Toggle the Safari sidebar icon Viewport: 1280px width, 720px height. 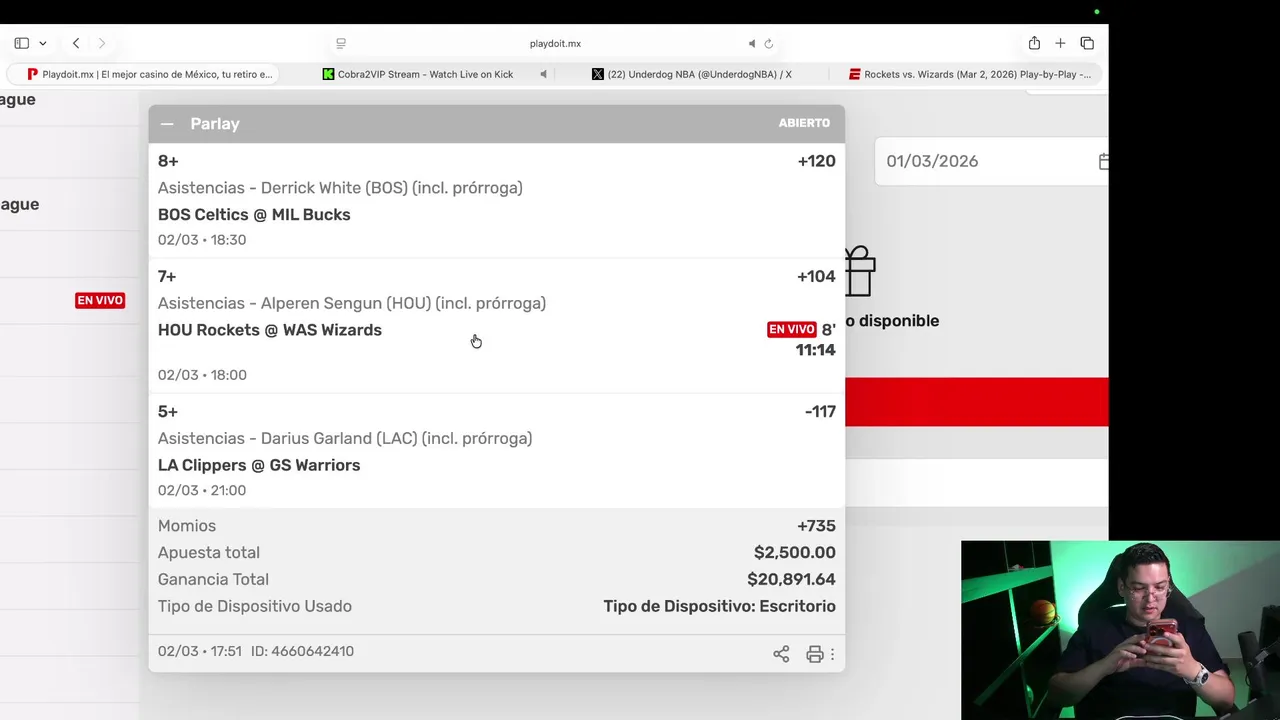click(x=21, y=43)
